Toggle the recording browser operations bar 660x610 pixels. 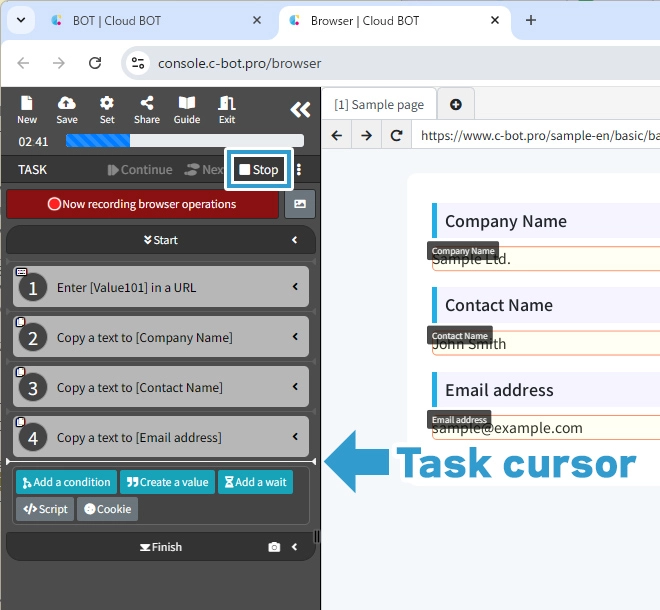(x=142, y=204)
